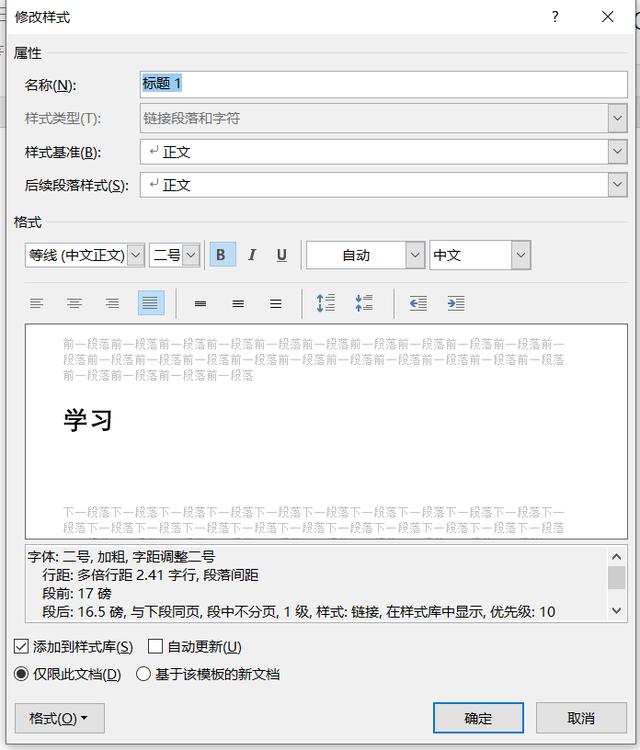Toggle the Bold formatting button
This screenshot has width=640, height=750.
coord(222,255)
